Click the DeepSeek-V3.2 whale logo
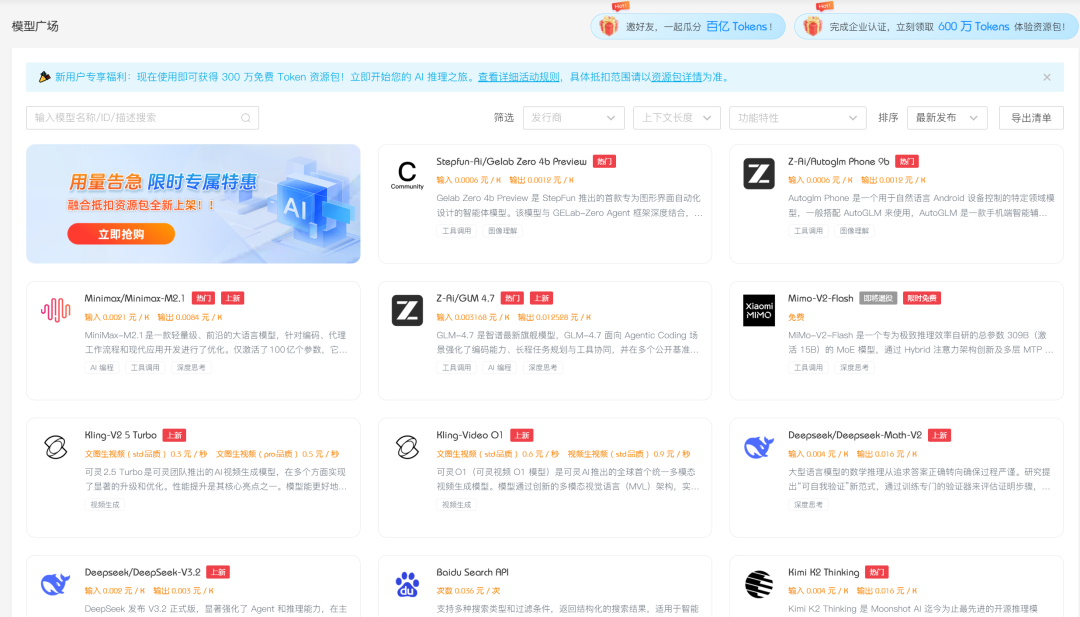 click(56, 585)
